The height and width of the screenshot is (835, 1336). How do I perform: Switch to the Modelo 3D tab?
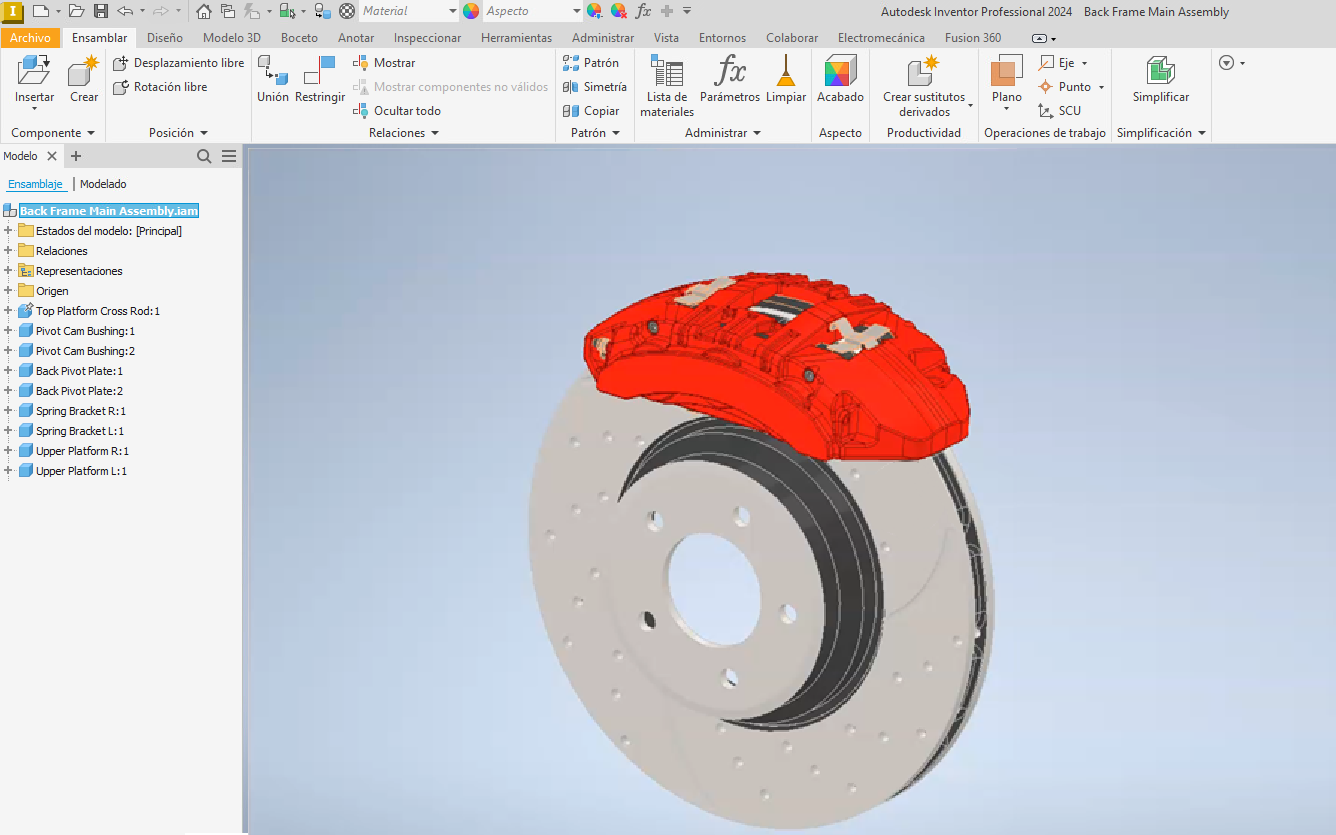[x=232, y=38]
